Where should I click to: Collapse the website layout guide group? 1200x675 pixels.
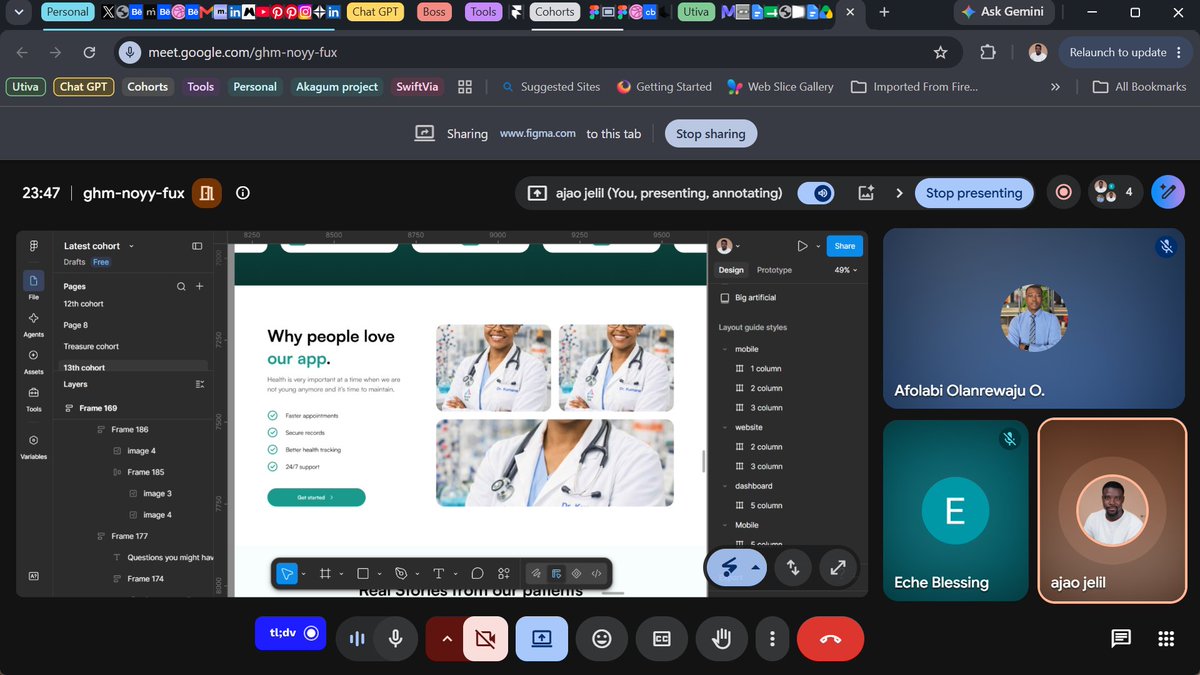[x=725, y=427]
